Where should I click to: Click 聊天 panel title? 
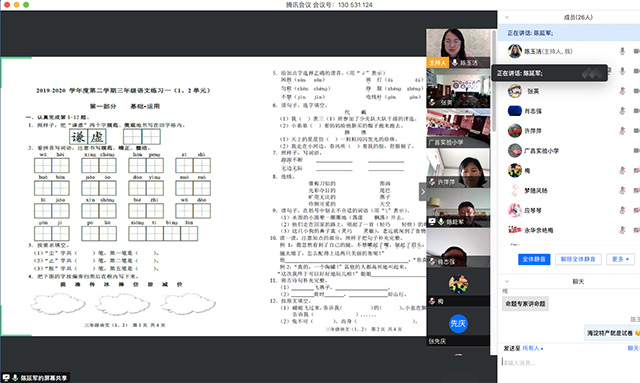click(578, 281)
